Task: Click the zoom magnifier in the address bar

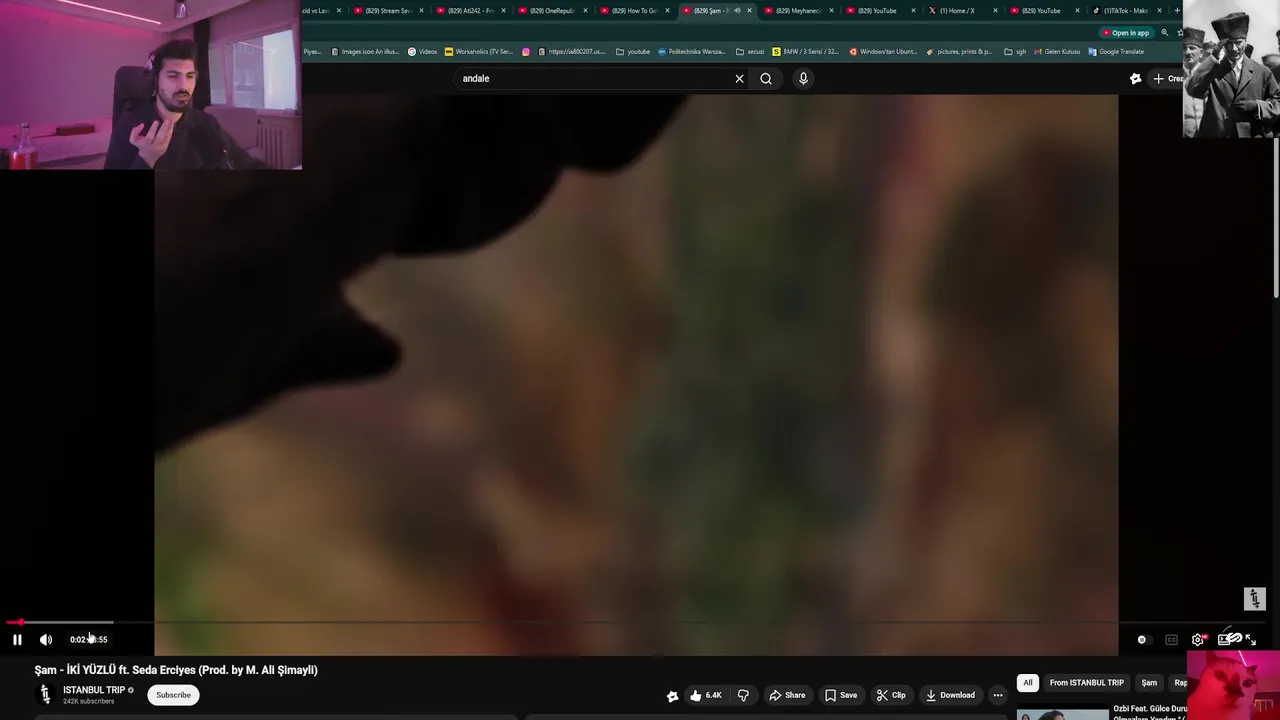Action: coord(1164,33)
